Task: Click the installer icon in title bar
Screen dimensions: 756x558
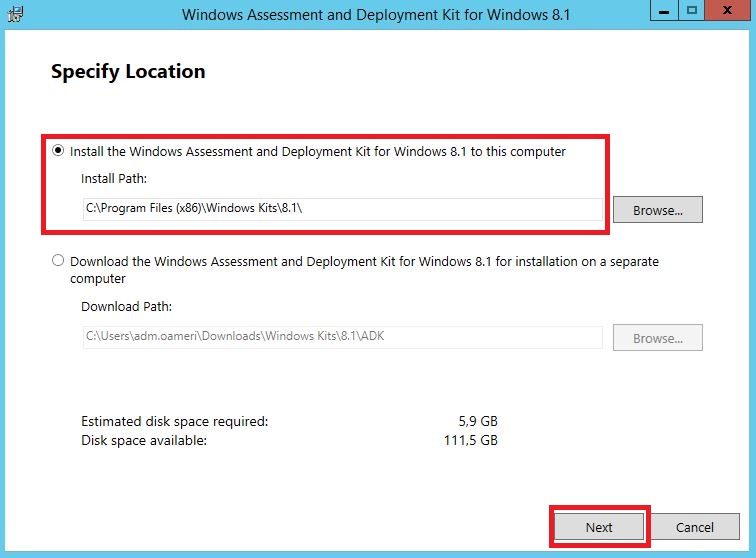Action: [16, 14]
